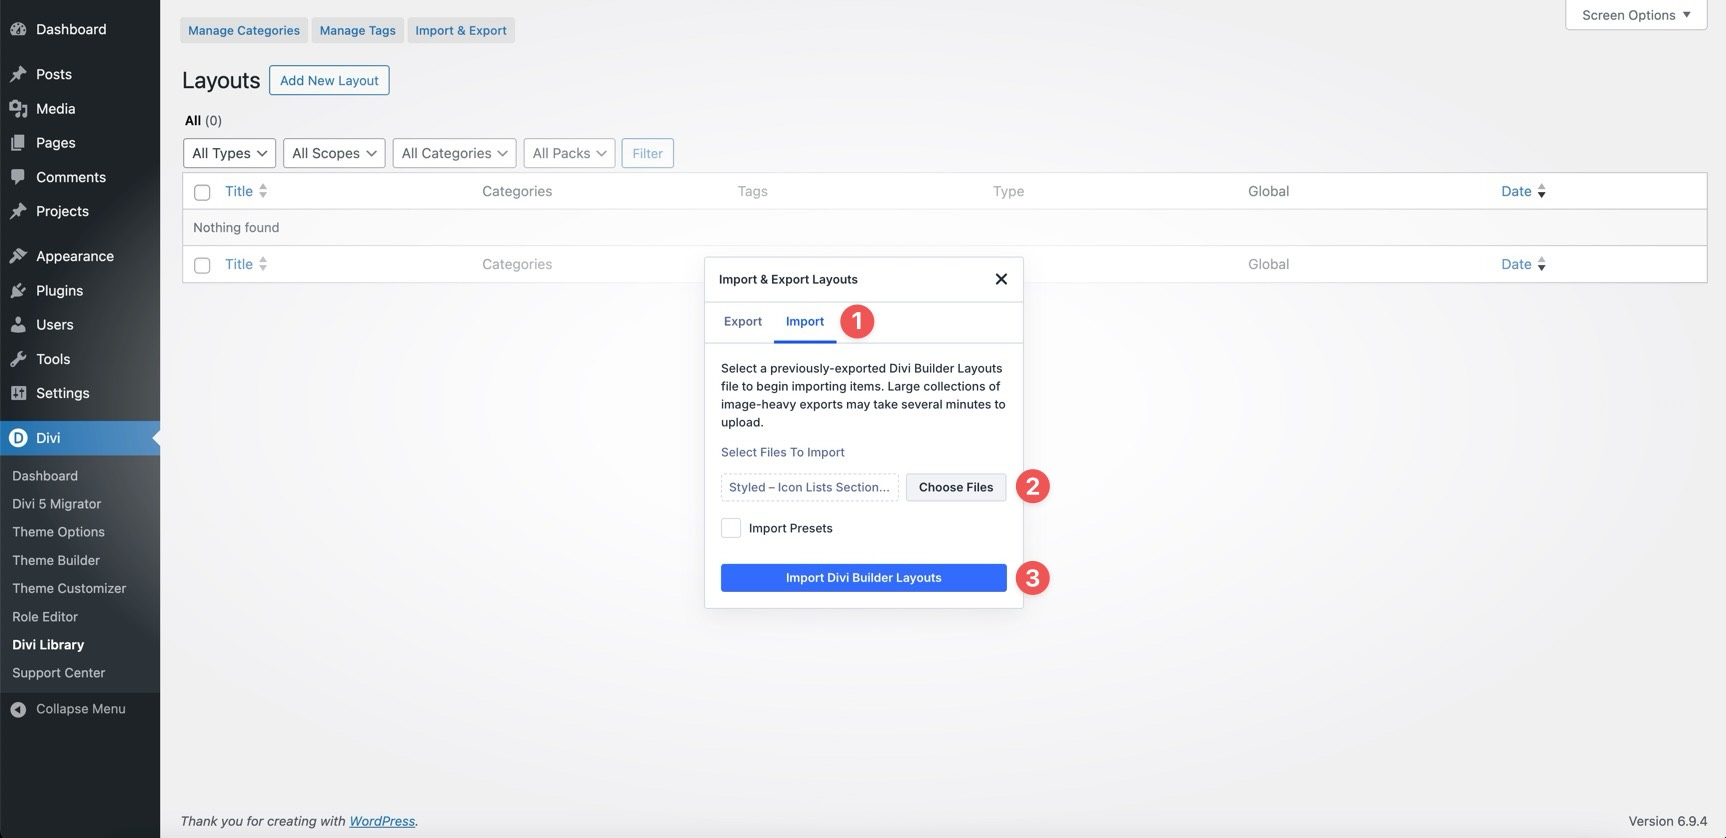Click the 'Select Files To Import' label

click(783, 452)
